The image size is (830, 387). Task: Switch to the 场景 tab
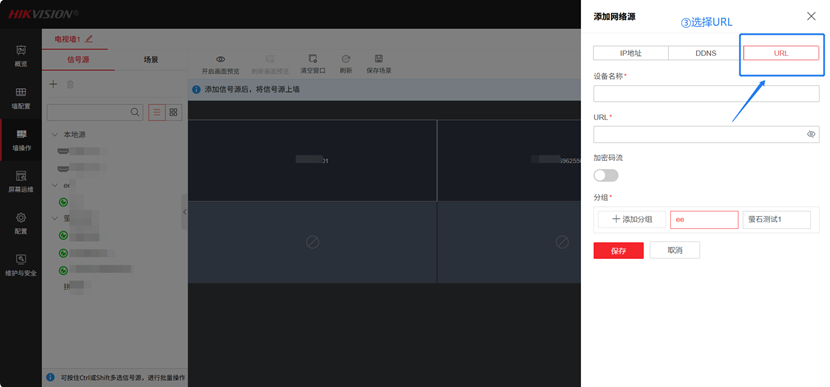151,60
